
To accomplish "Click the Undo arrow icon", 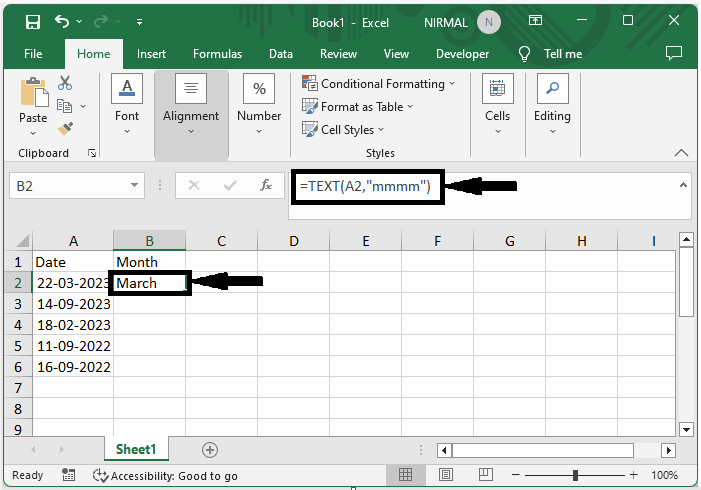I will coord(62,21).
